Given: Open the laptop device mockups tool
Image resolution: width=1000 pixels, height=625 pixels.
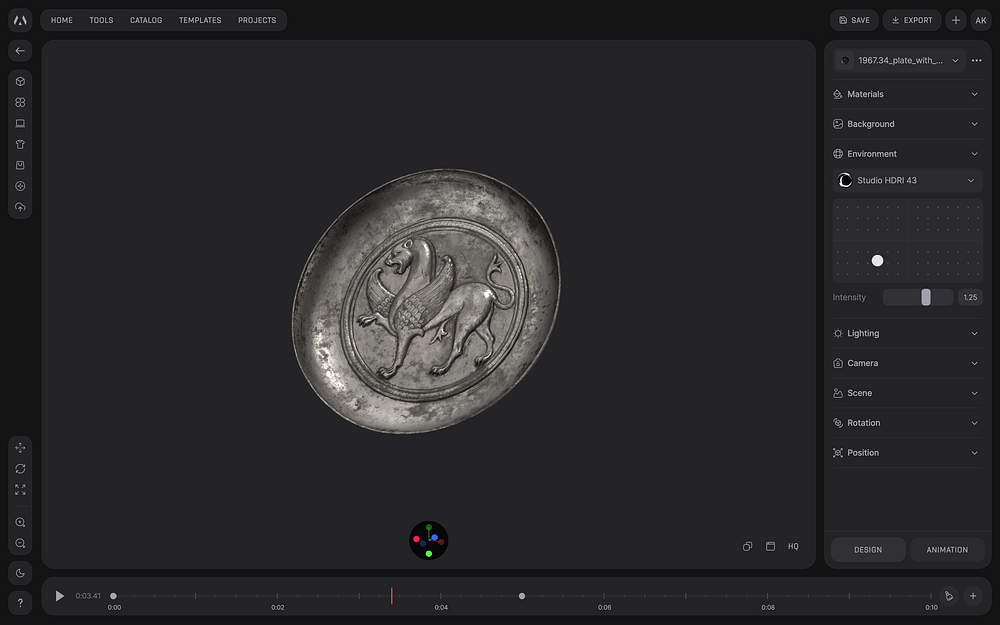Looking at the screenshot, I should (x=20, y=123).
